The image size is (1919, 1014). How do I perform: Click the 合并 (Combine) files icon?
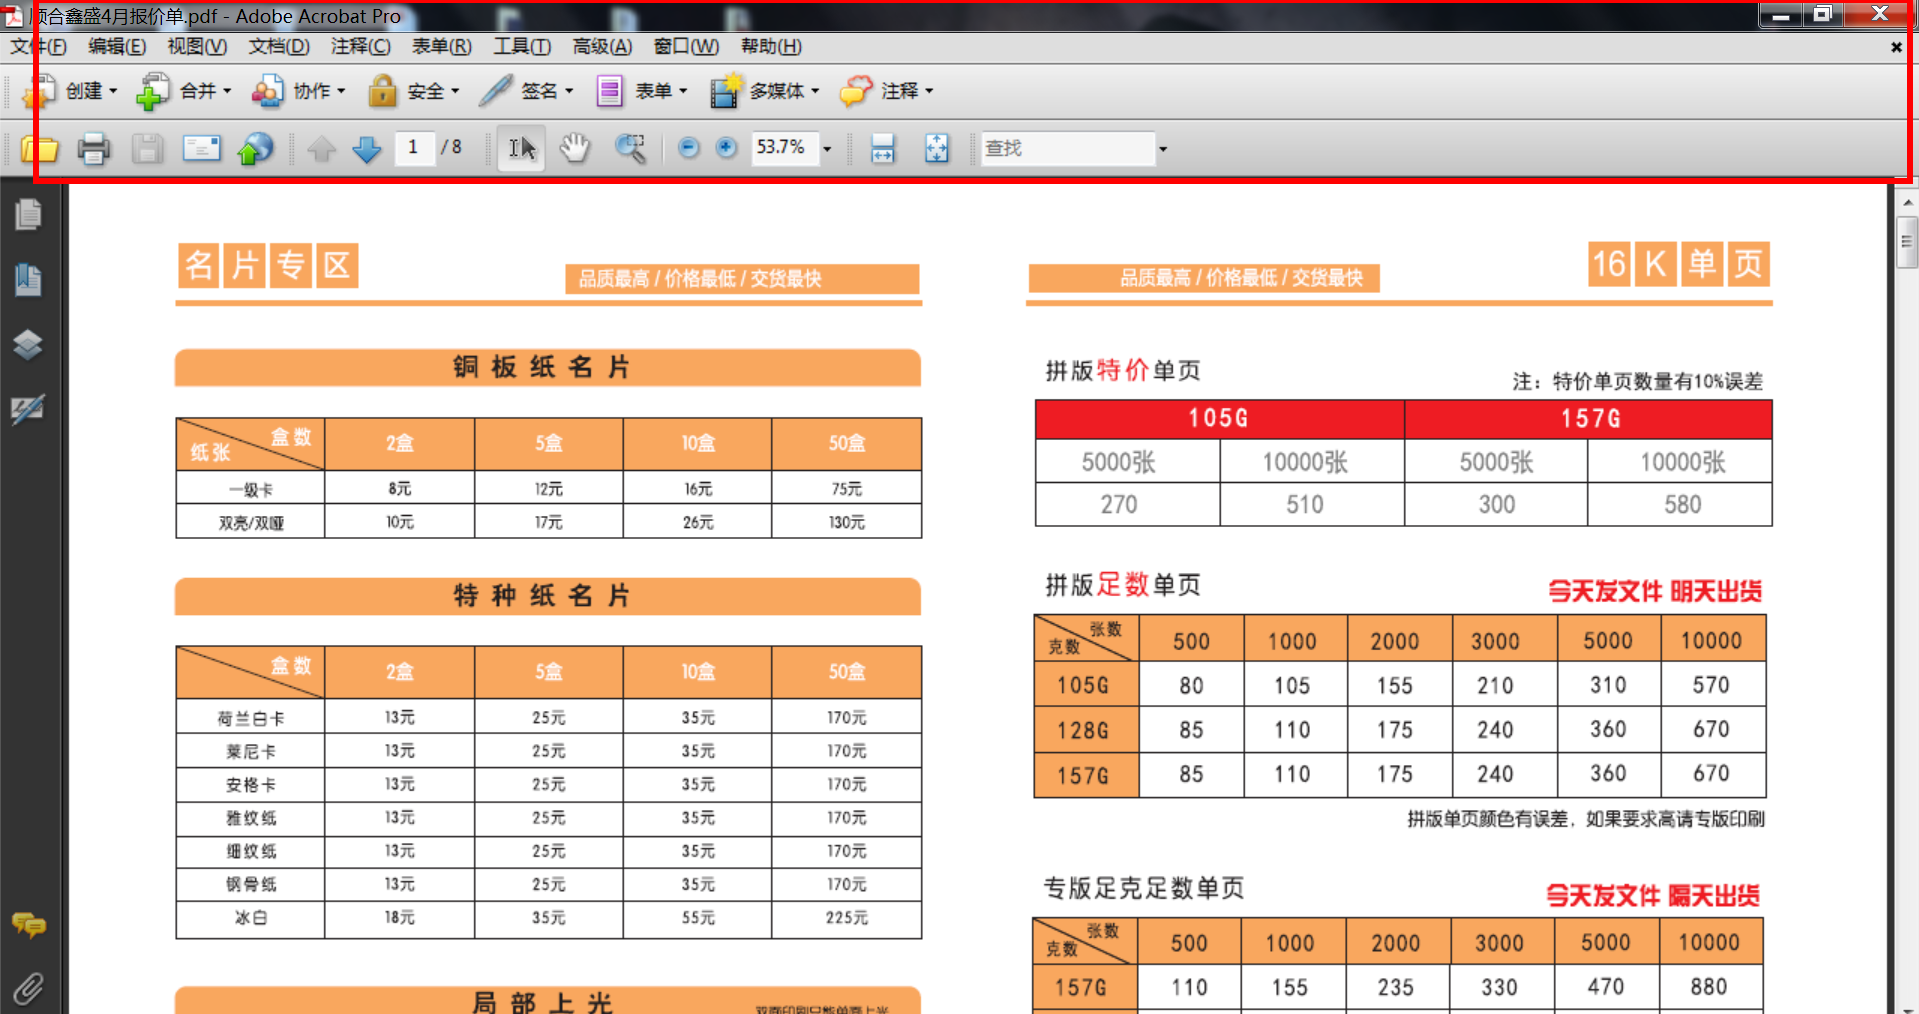point(152,91)
